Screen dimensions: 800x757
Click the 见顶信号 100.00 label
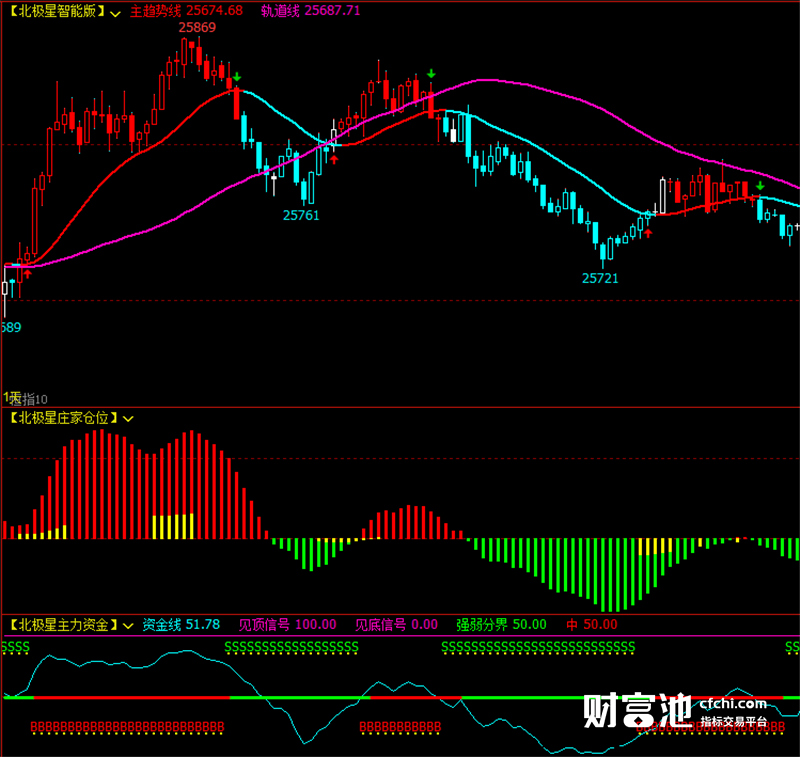(287, 624)
